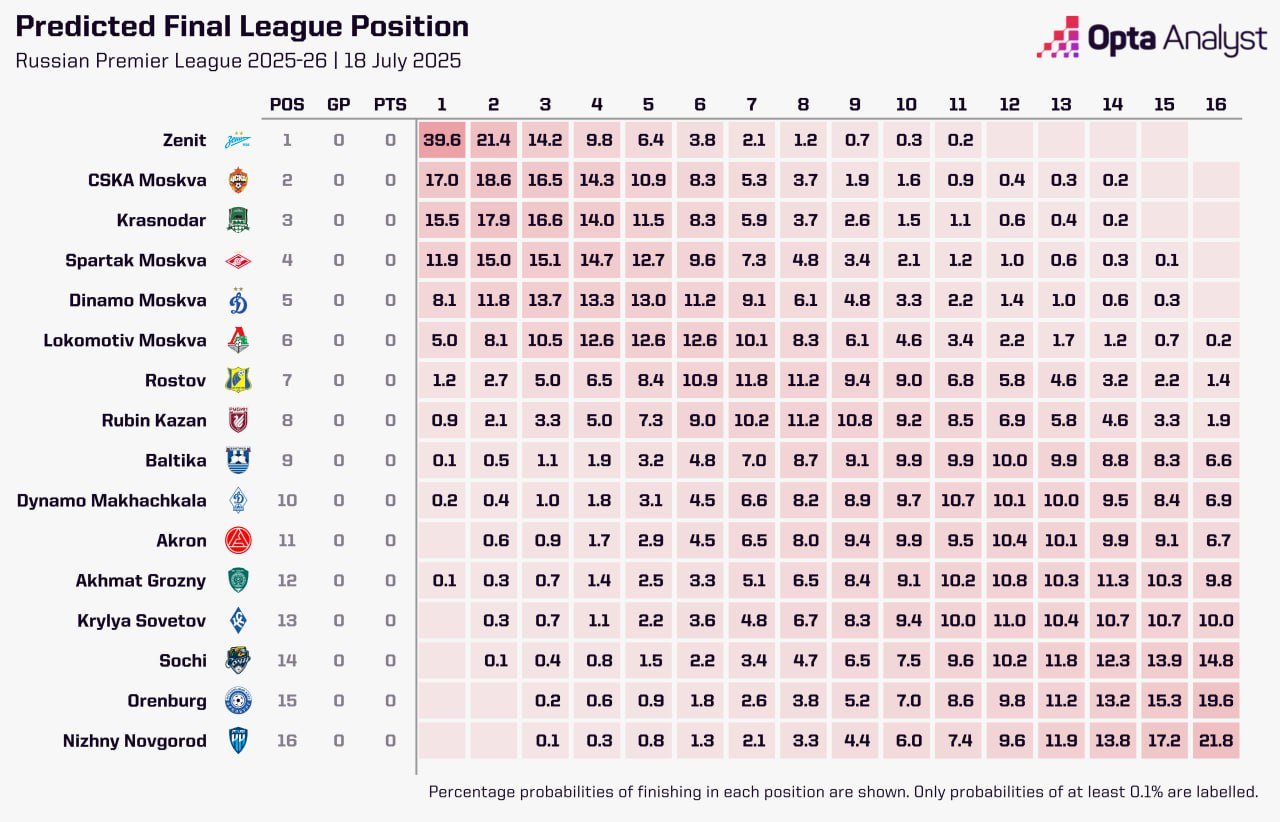The height and width of the screenshot is (822, 1280).
Task: Click the GP column header
Action: (339, 105)
